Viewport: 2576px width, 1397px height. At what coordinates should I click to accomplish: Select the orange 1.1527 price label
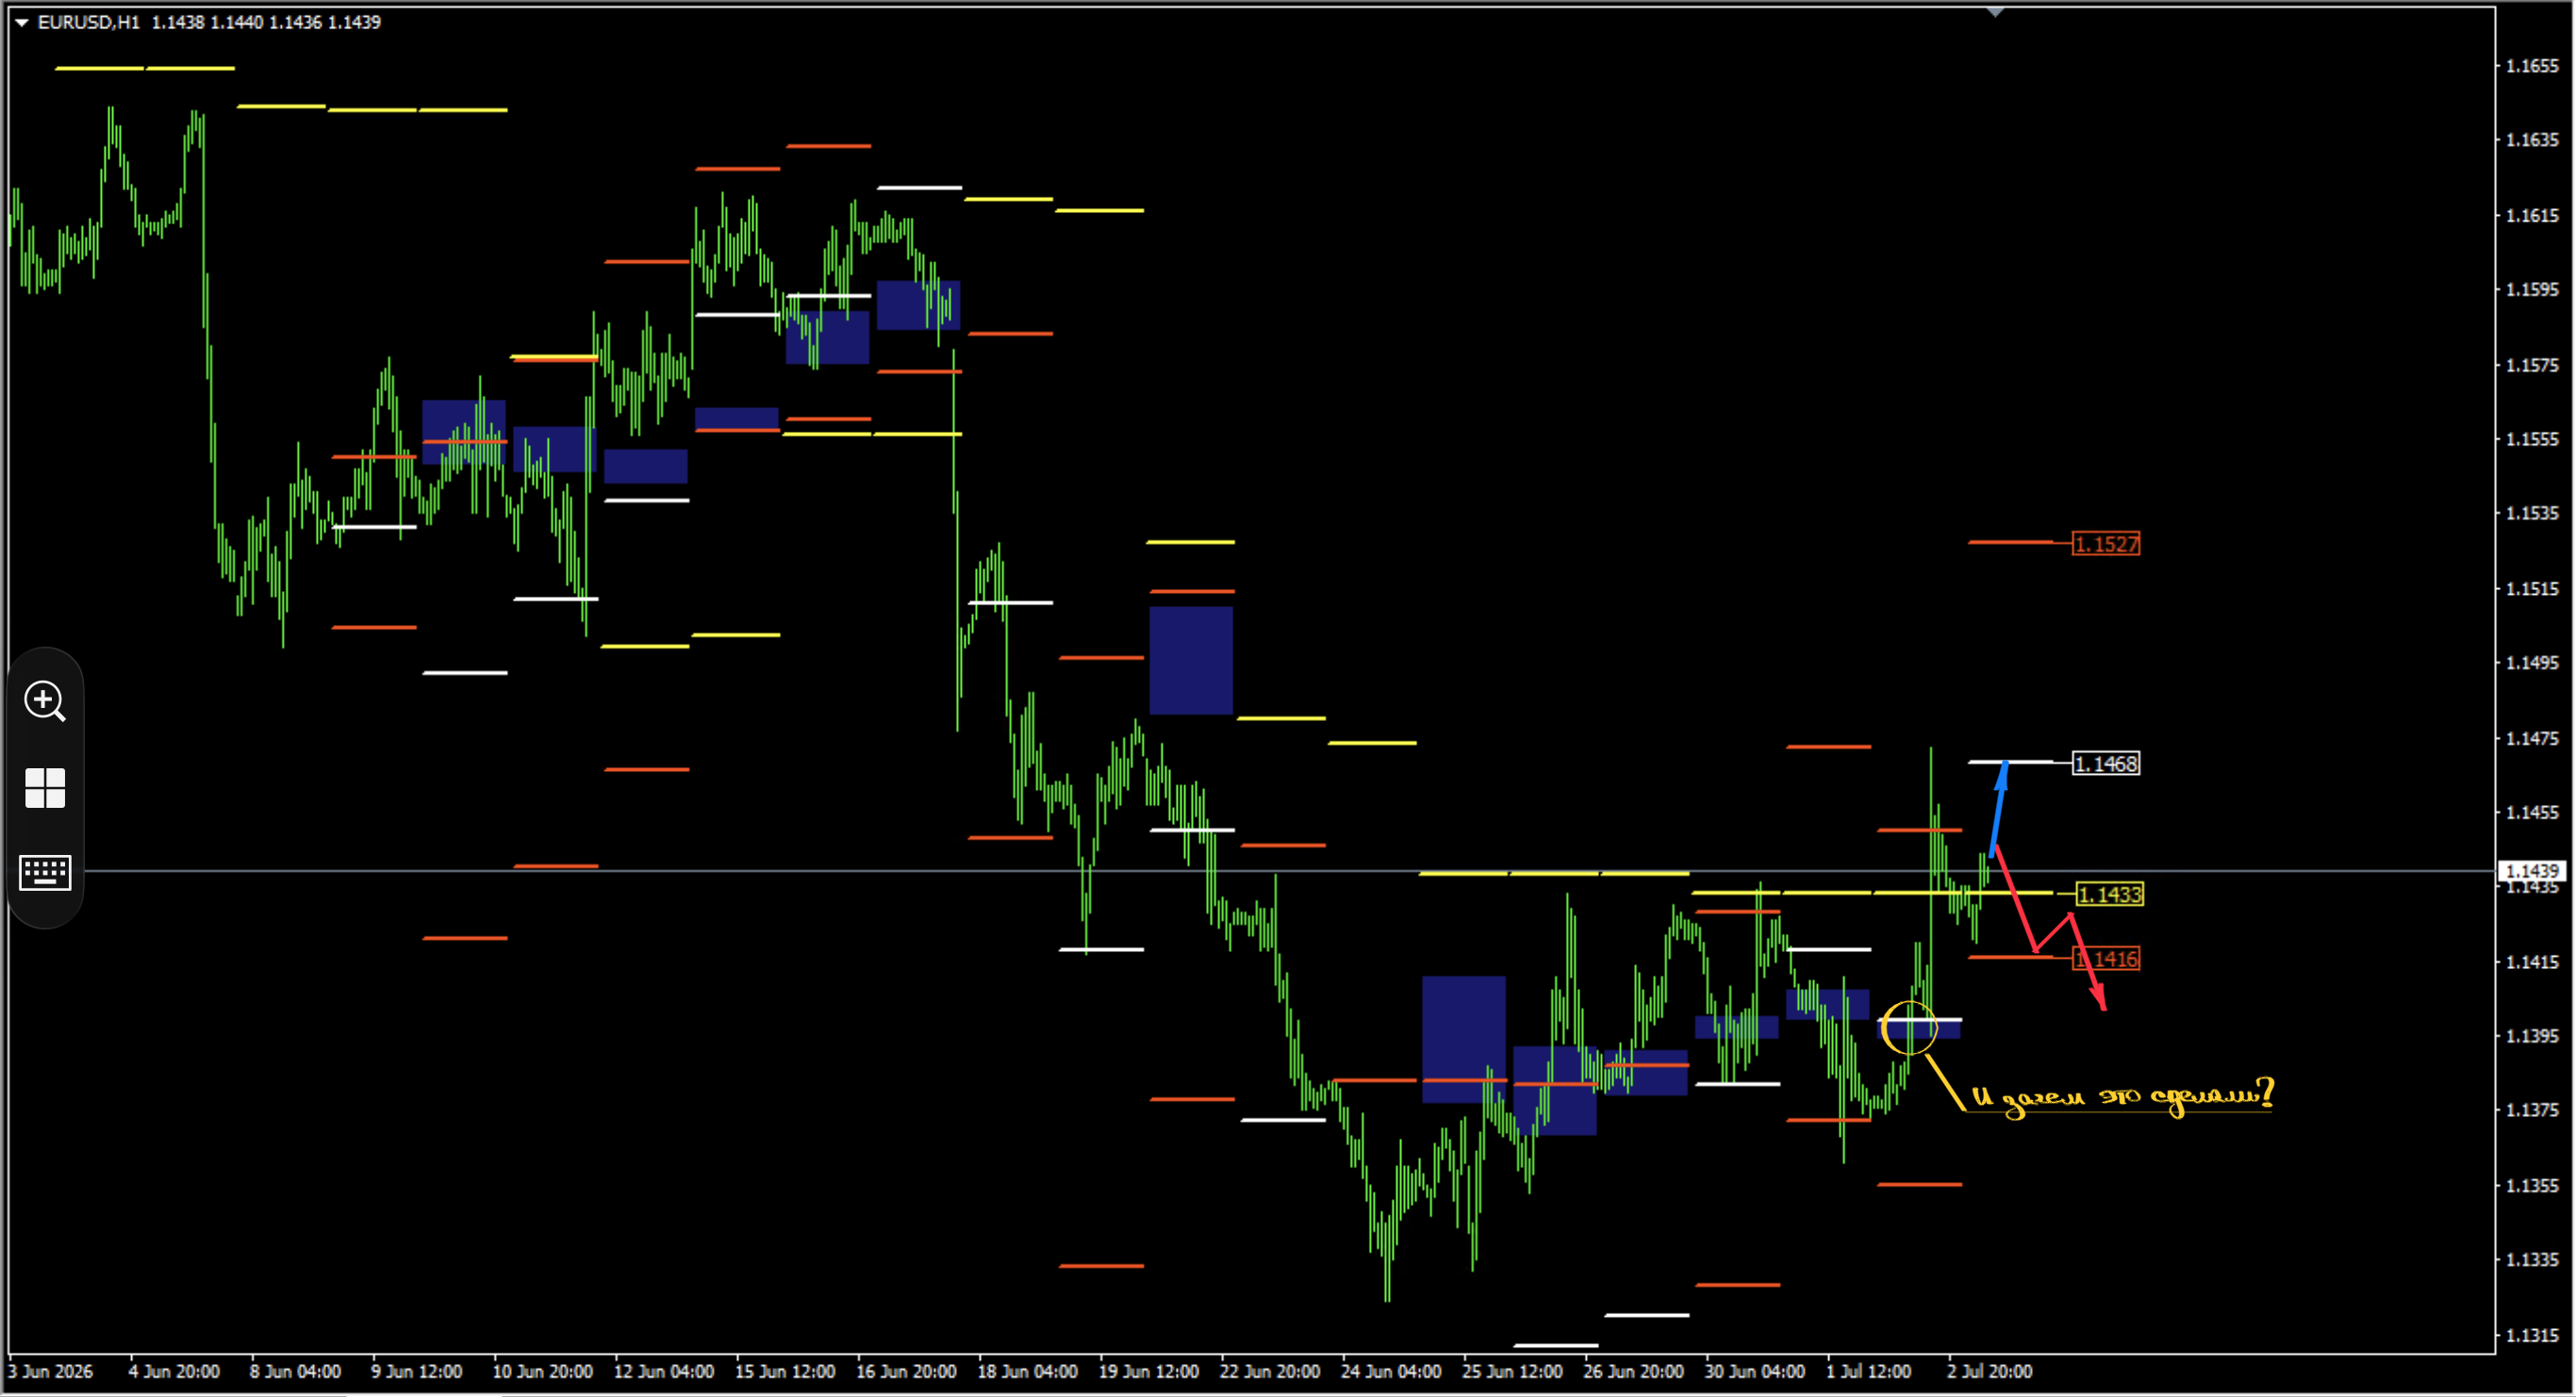[x=2106, y=544]
